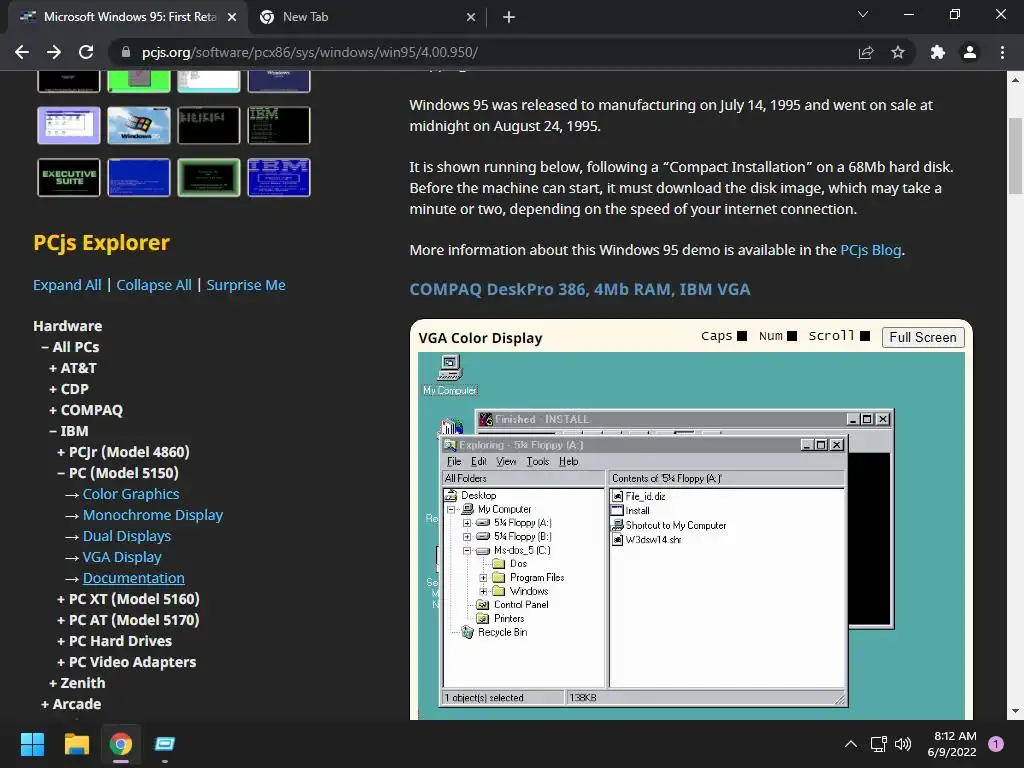The height and width of the screenshot is (768, 1024).
Task: Click Chrome icon on taskbar
Action: pyautogui.click(x=121, y=744)
